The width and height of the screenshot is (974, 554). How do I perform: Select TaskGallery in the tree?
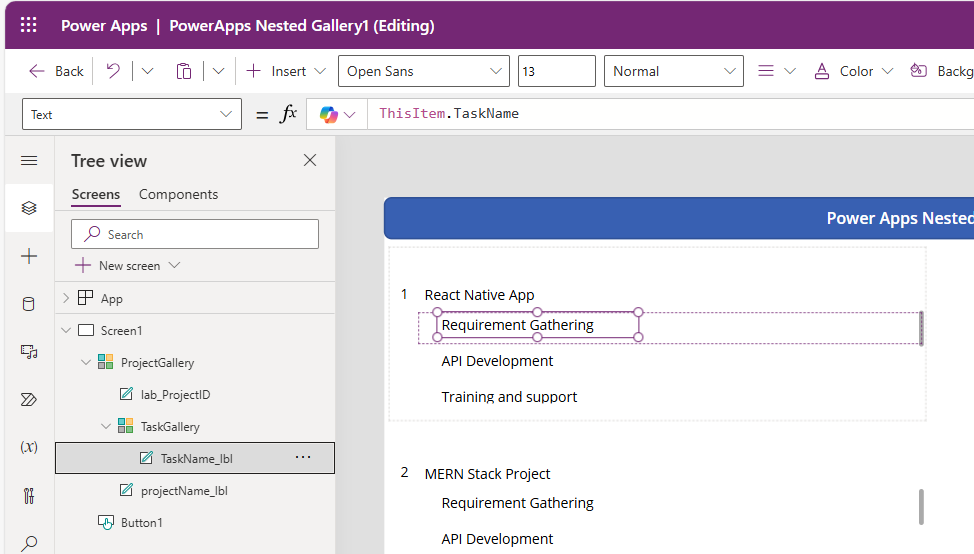click(x=170, y=427)
